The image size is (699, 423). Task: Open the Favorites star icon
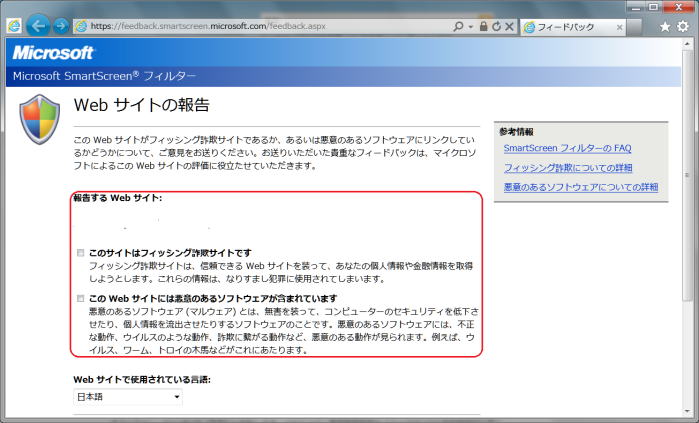click(665, 27)
